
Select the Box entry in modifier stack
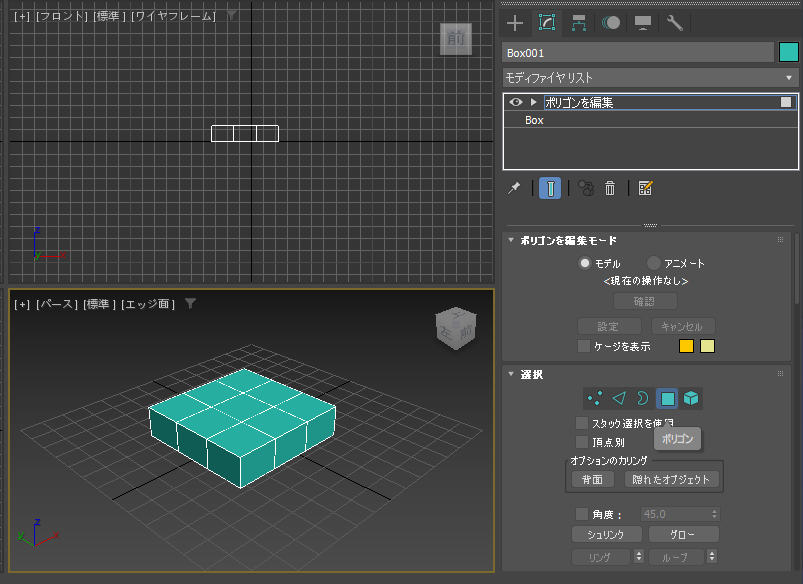pos(650,120)
